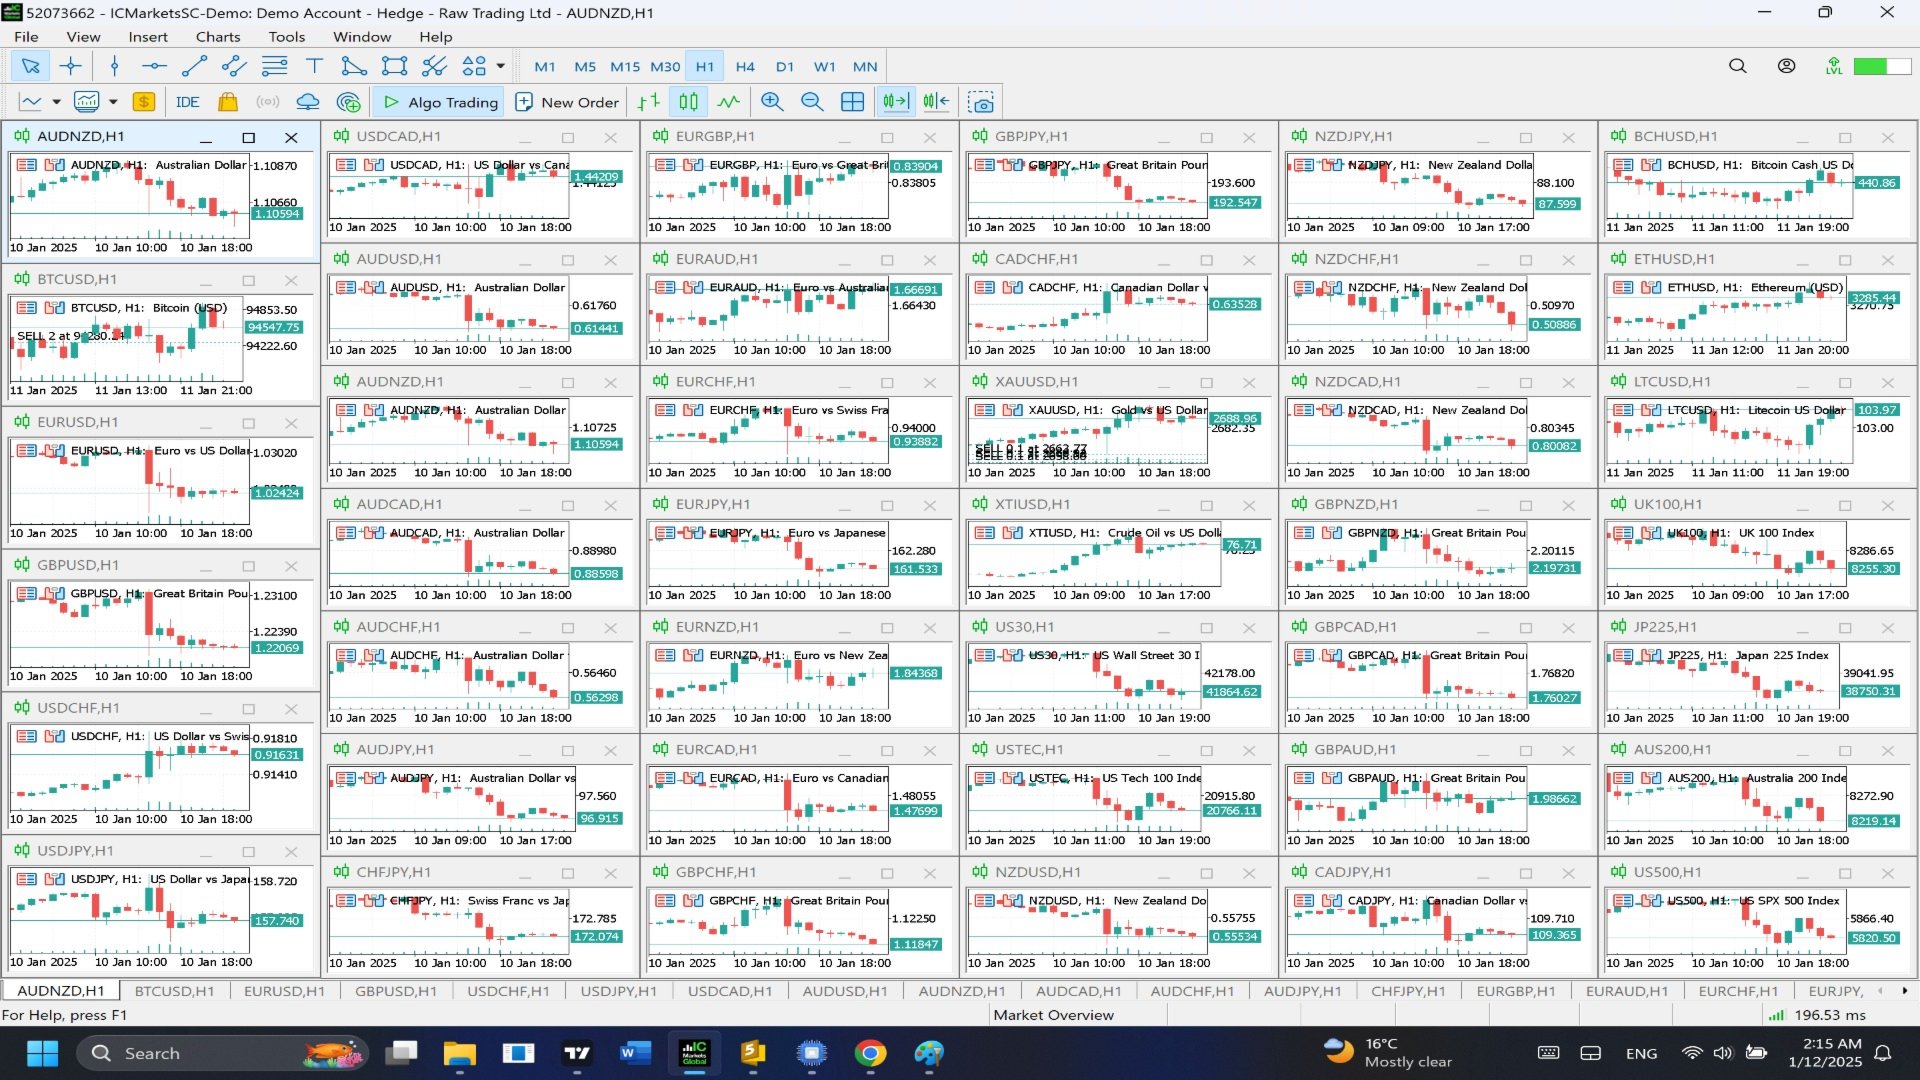Click the New Order button

tap(567, 102)
